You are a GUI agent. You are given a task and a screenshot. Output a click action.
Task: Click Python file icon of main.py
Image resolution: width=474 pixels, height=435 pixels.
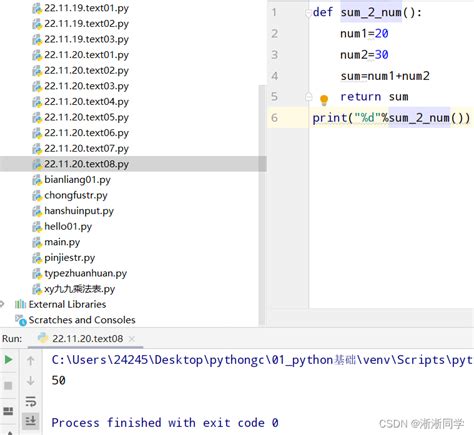pyautogui.click(x=37, y=242)
